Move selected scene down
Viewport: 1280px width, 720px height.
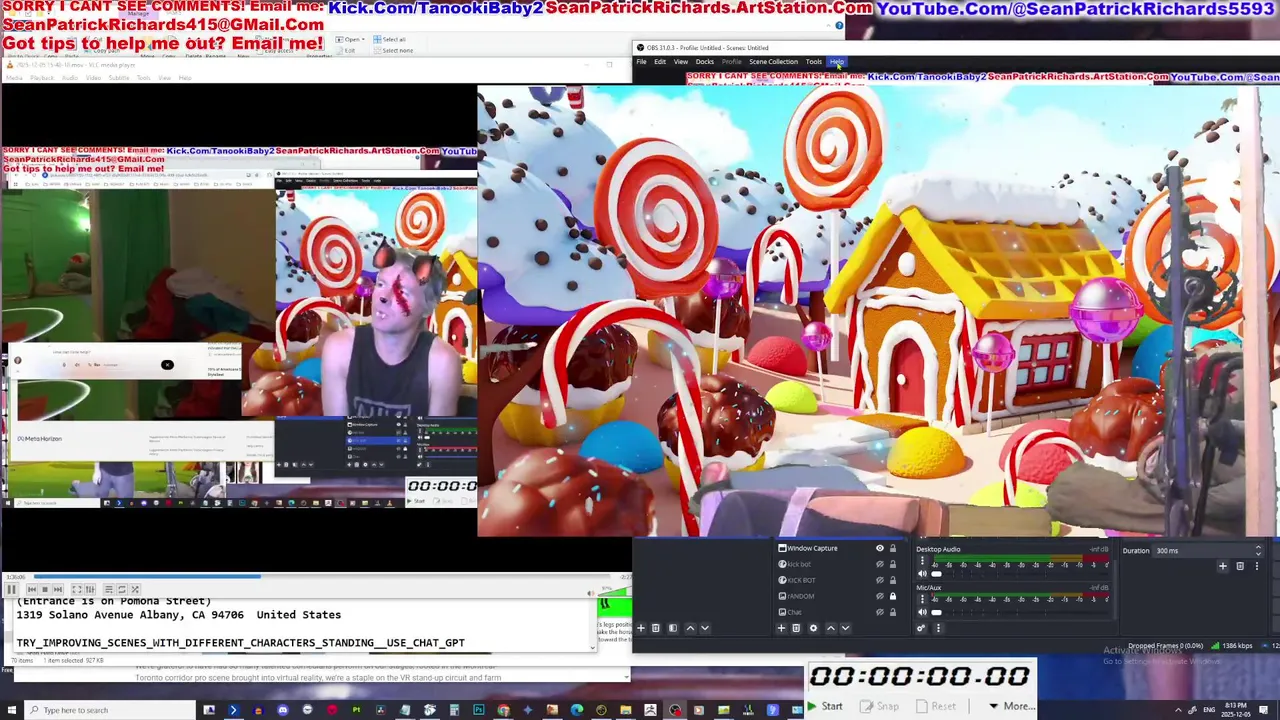pos(705,628)
